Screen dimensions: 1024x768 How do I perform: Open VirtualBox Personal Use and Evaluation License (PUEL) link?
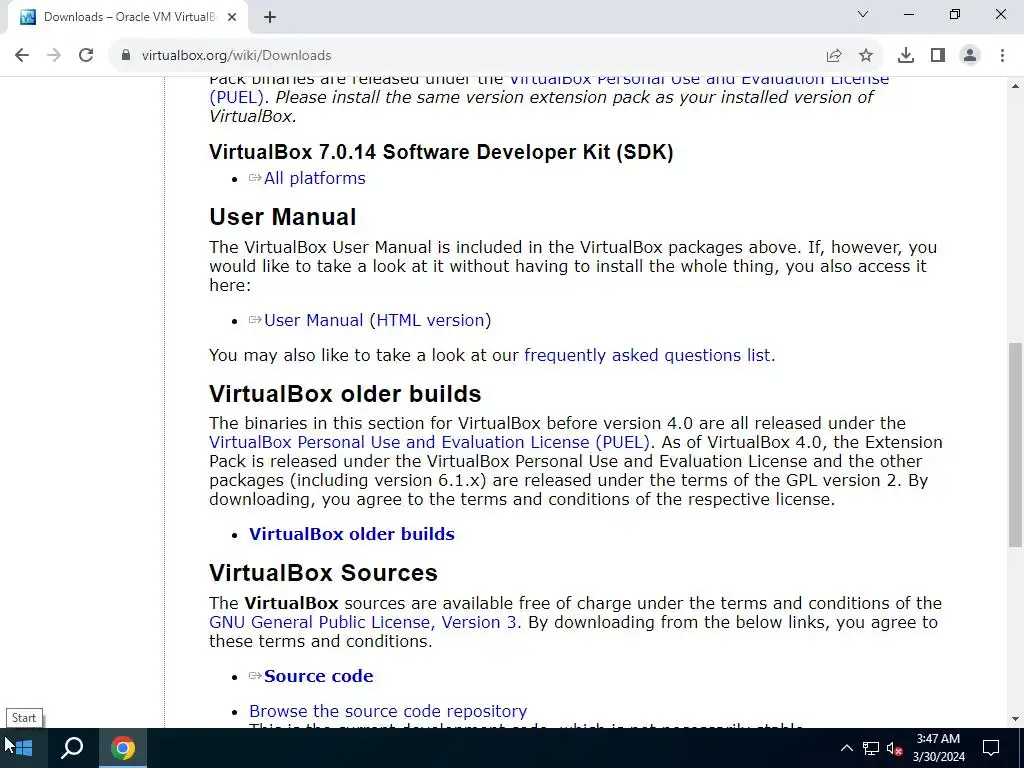[429, 442]
